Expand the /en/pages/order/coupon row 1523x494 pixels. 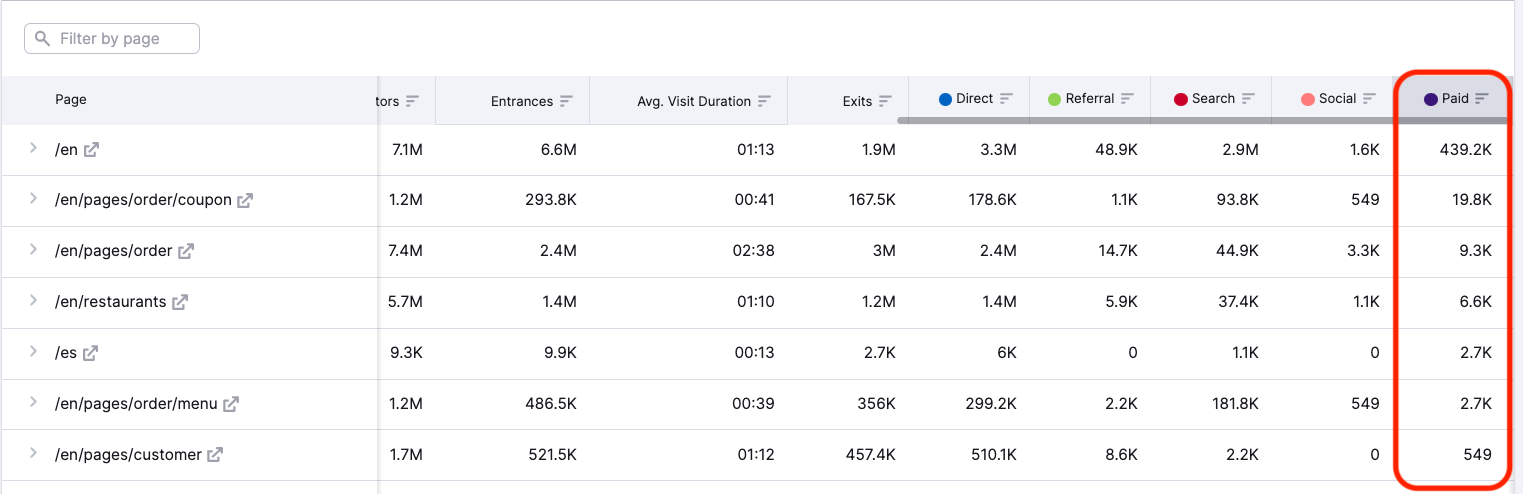point(33,199)
